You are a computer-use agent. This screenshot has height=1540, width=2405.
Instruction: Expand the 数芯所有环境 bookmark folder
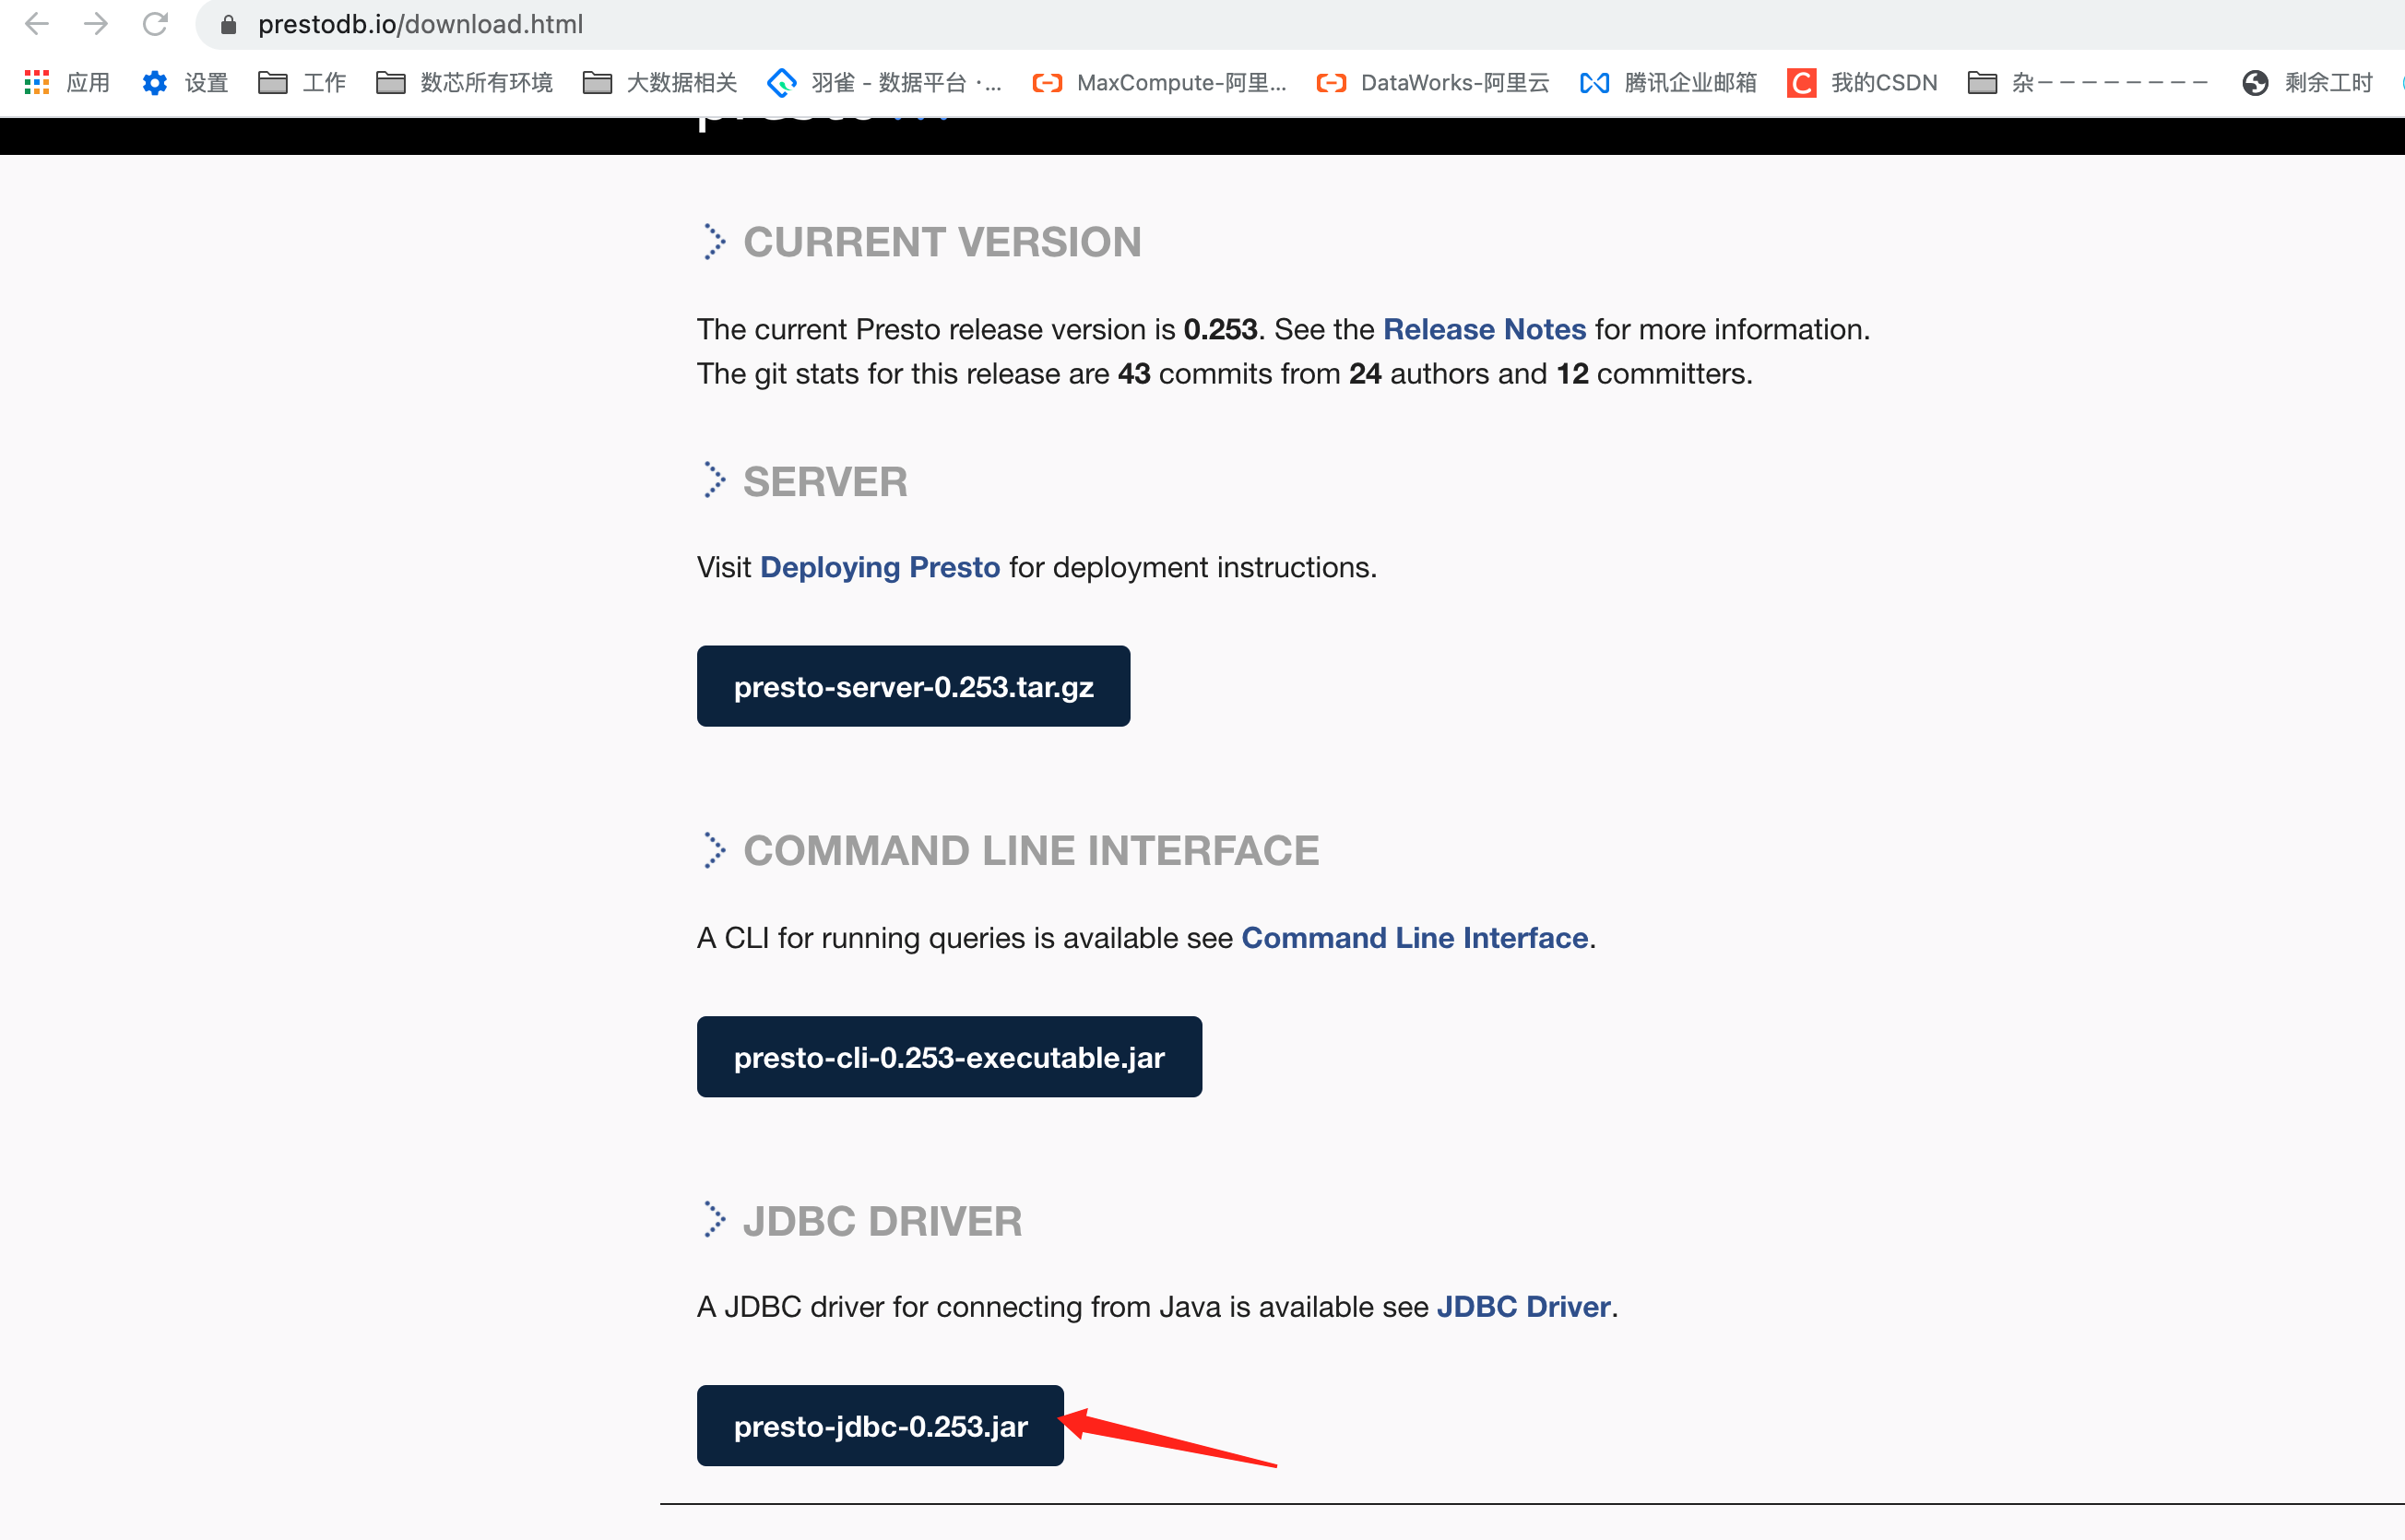tap(465, 83)
